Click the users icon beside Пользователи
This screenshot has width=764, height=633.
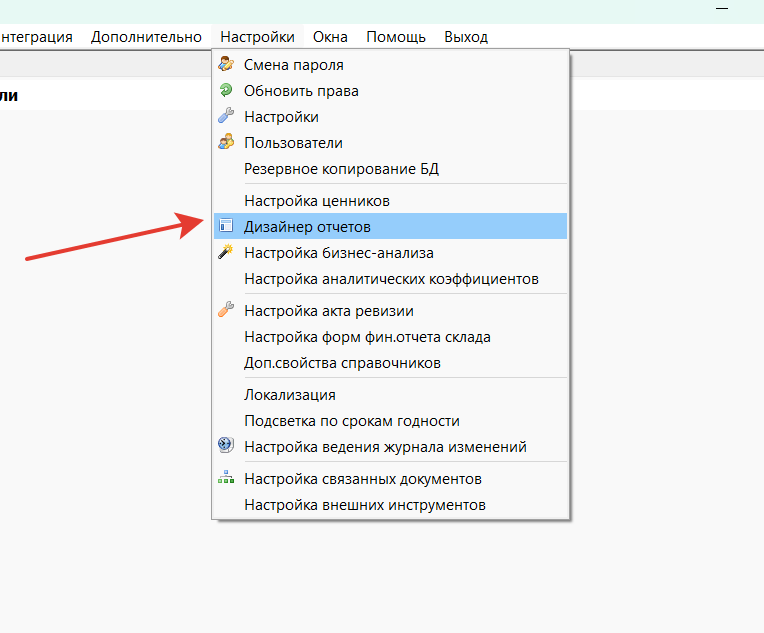click(x=226, y=143)
